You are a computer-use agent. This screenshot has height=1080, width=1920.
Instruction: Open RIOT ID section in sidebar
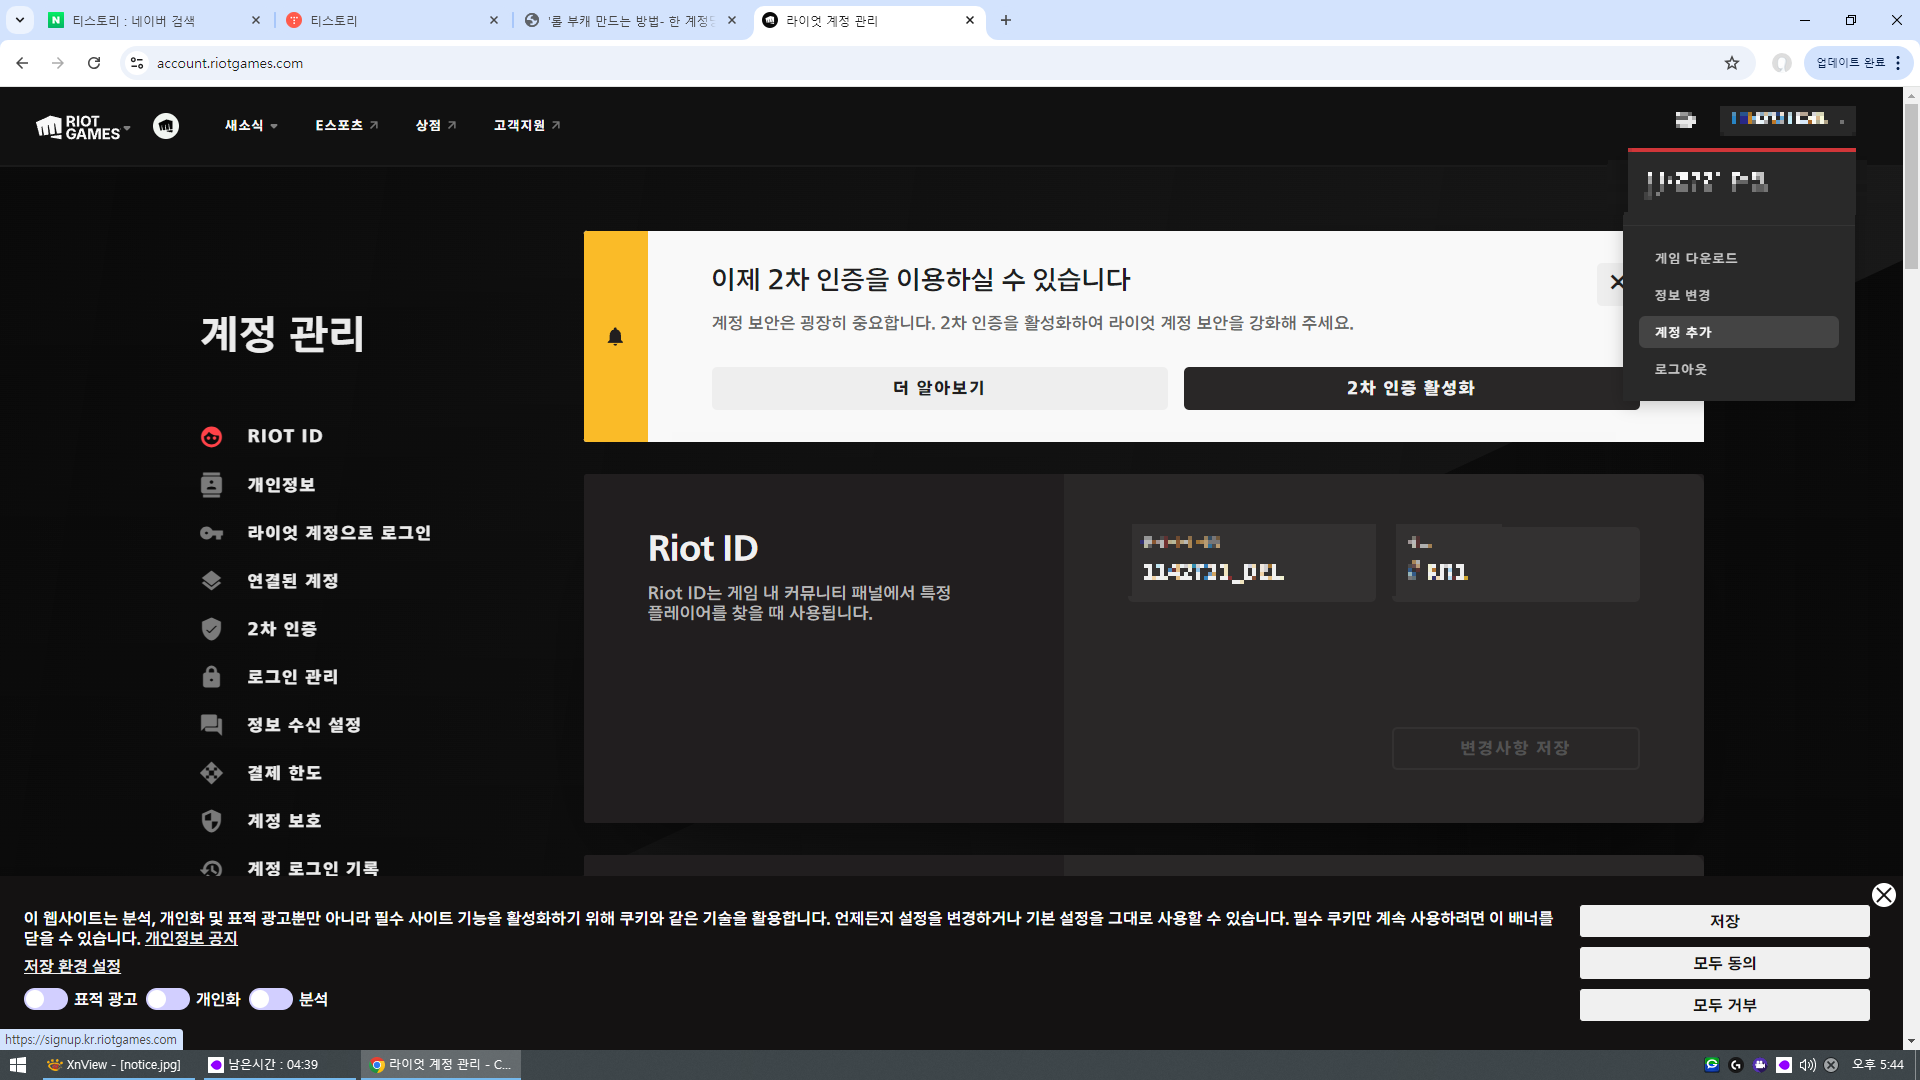click(285, 437)
